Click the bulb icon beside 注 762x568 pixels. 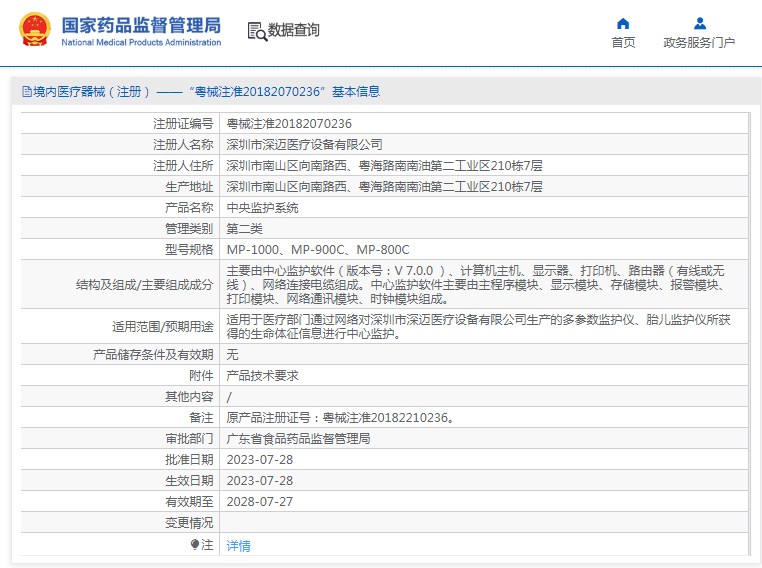195,544
